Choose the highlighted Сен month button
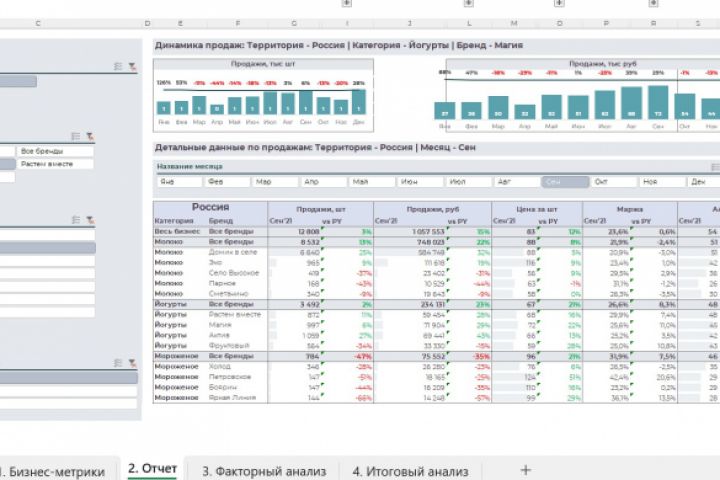 click(x=565, y=182)
